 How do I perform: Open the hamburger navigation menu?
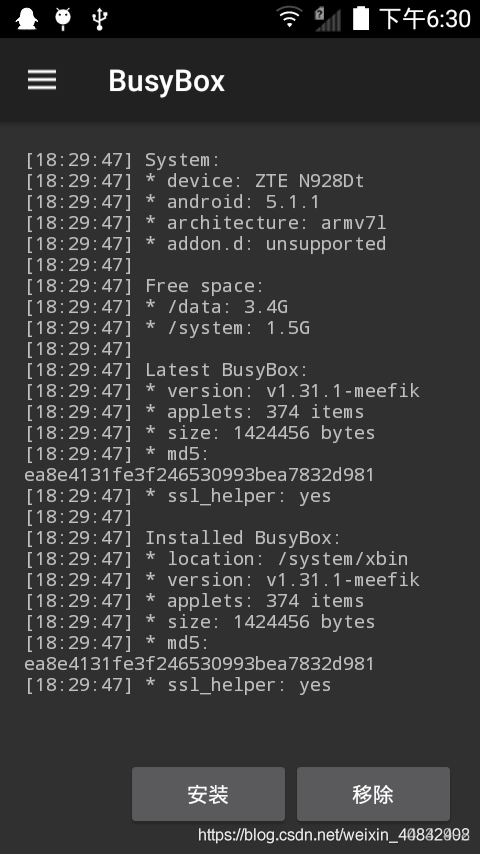[x=42, y=81]
